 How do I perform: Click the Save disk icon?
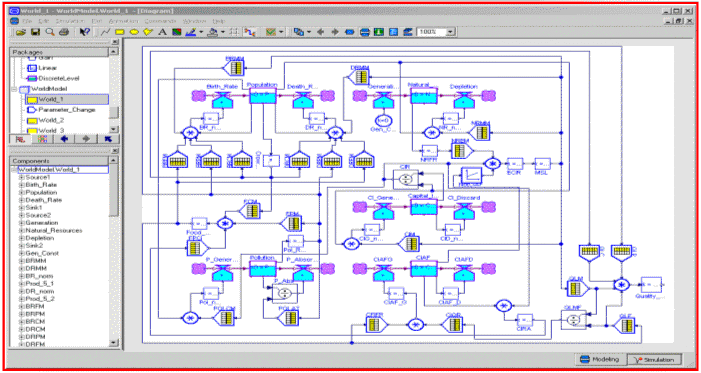tap(36, 32)
